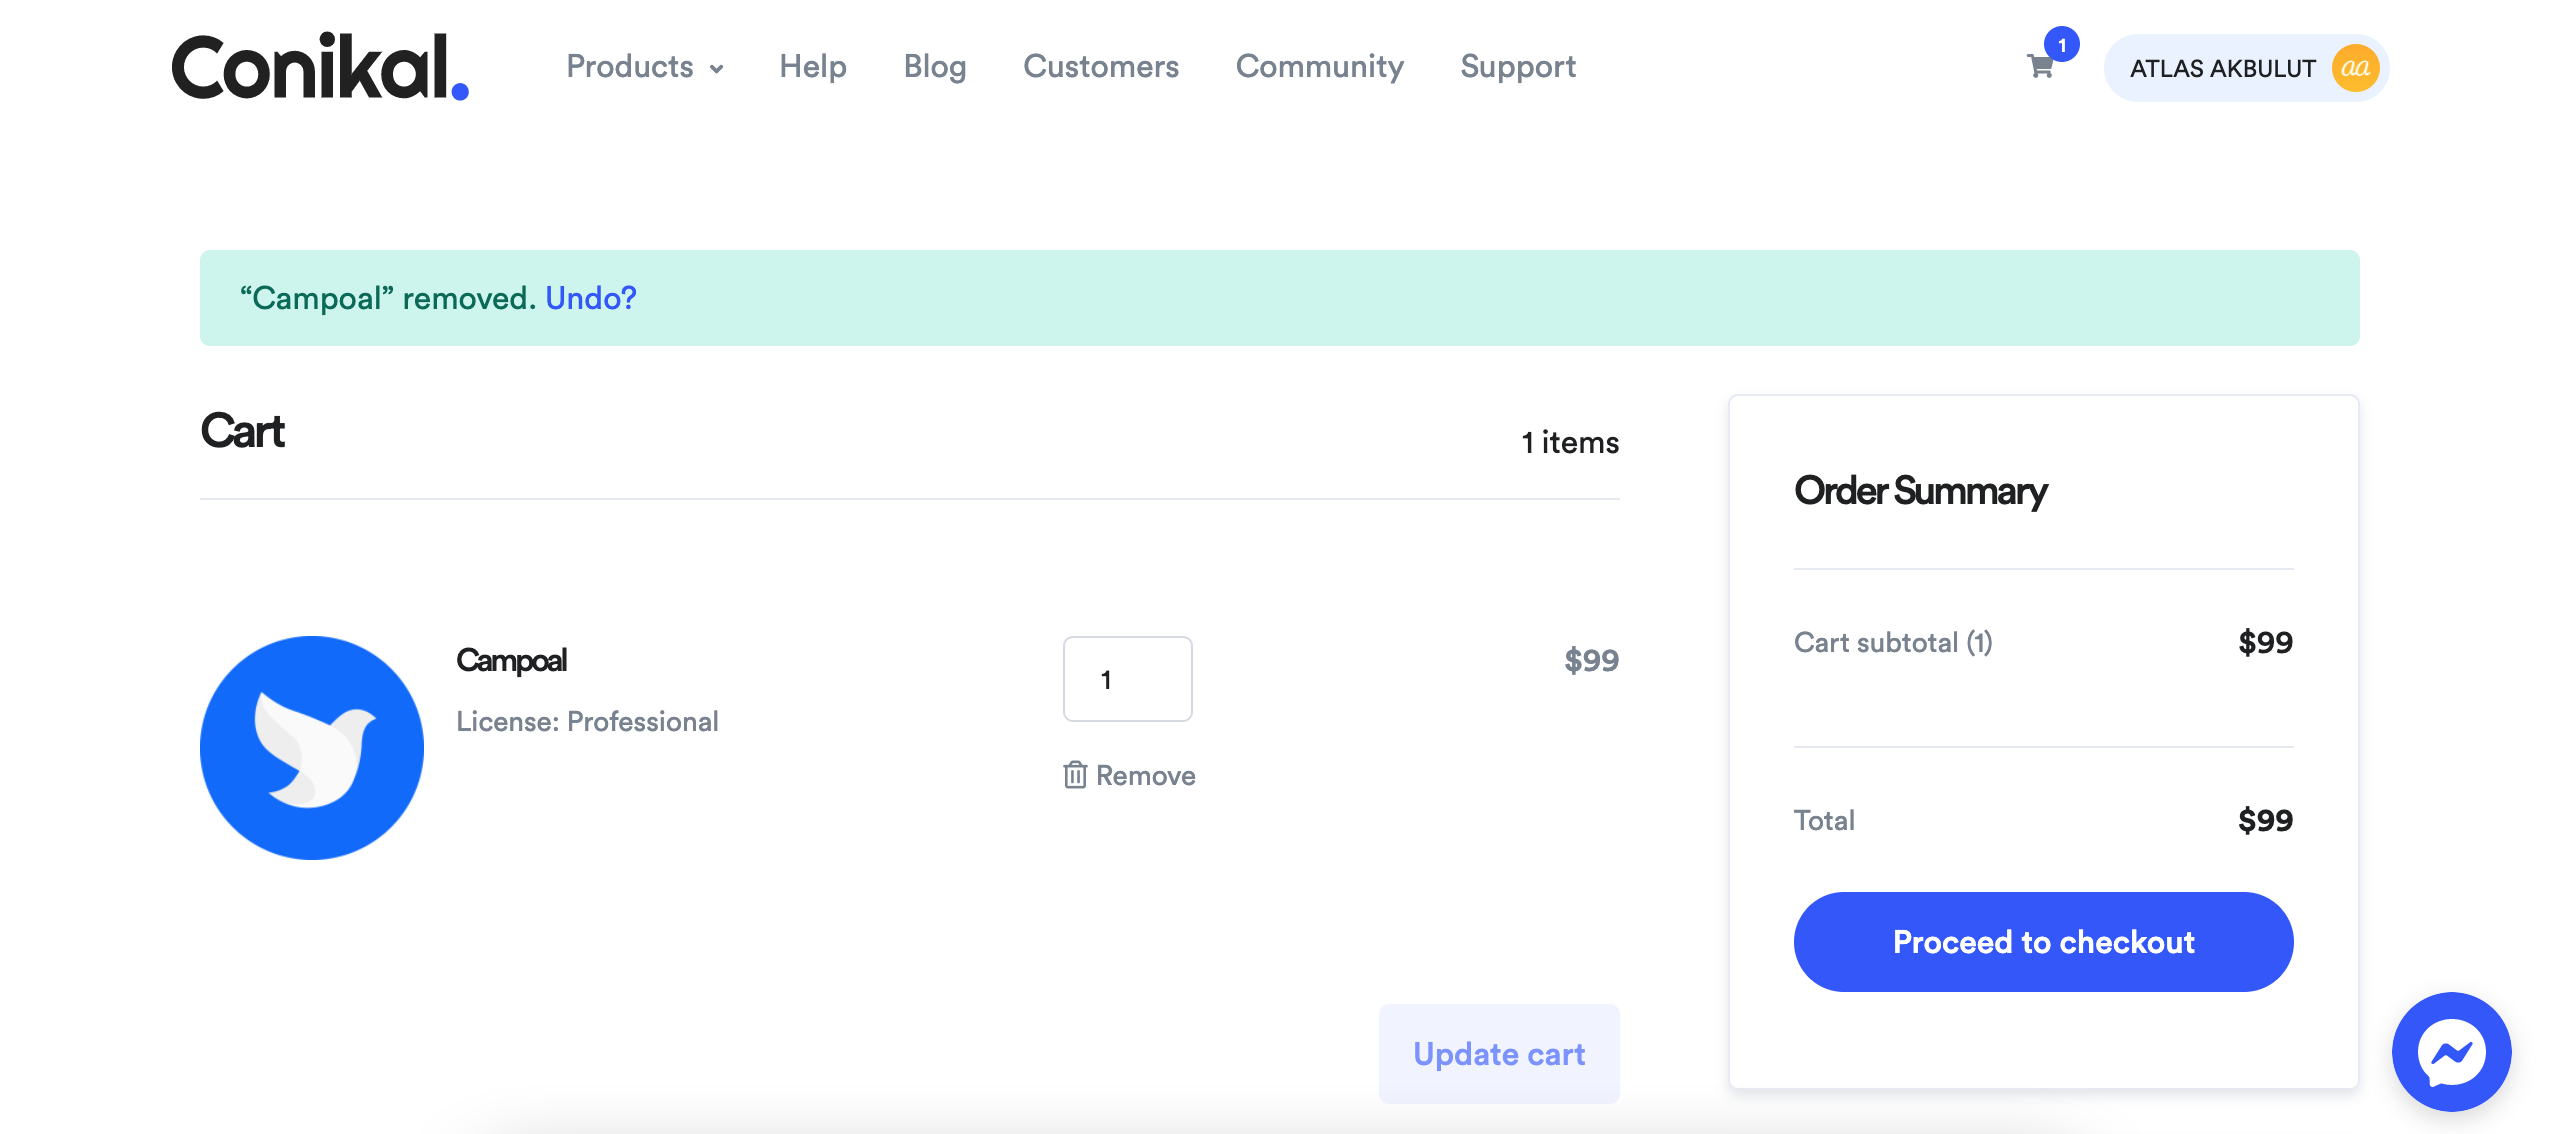Open the Messenger chat bubble
The image size is (2560, 1134).
(2451, 1052)
